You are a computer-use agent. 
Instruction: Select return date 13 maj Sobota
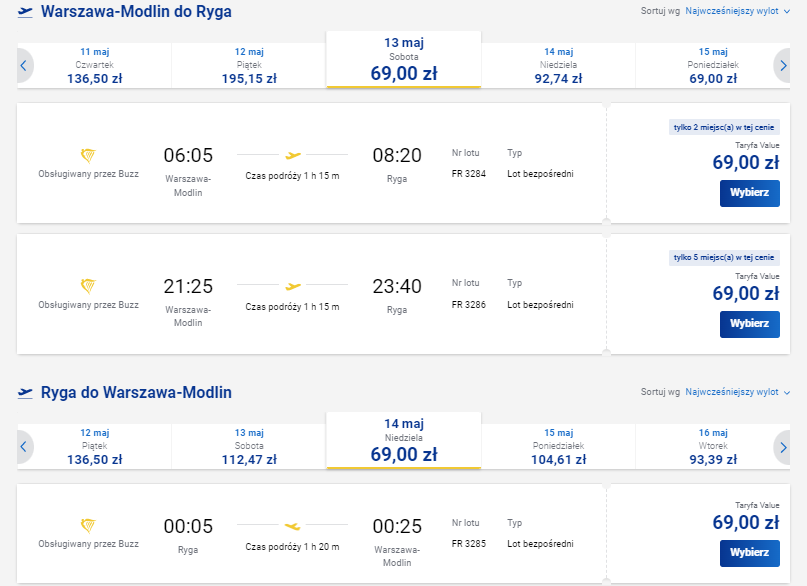(x=249, y=447)
